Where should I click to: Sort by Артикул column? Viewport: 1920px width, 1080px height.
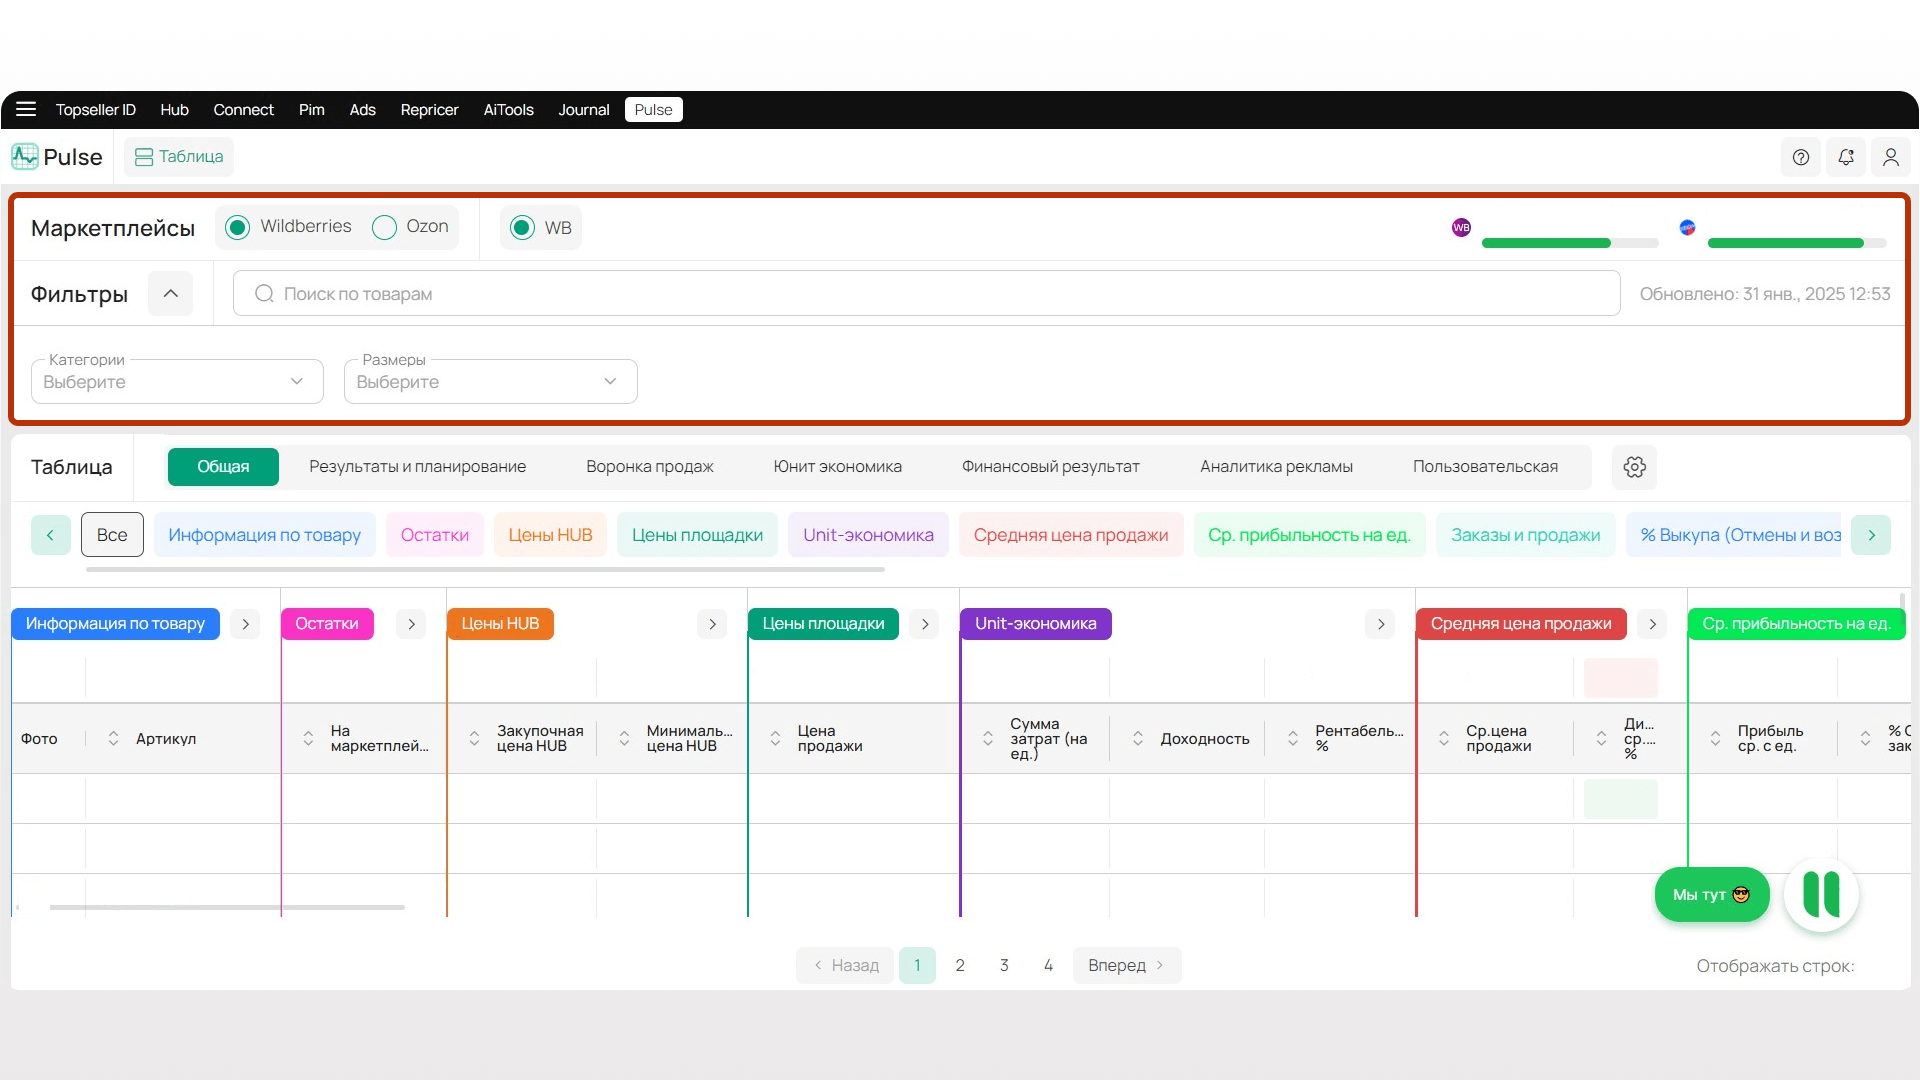click(x=113, y=738)
